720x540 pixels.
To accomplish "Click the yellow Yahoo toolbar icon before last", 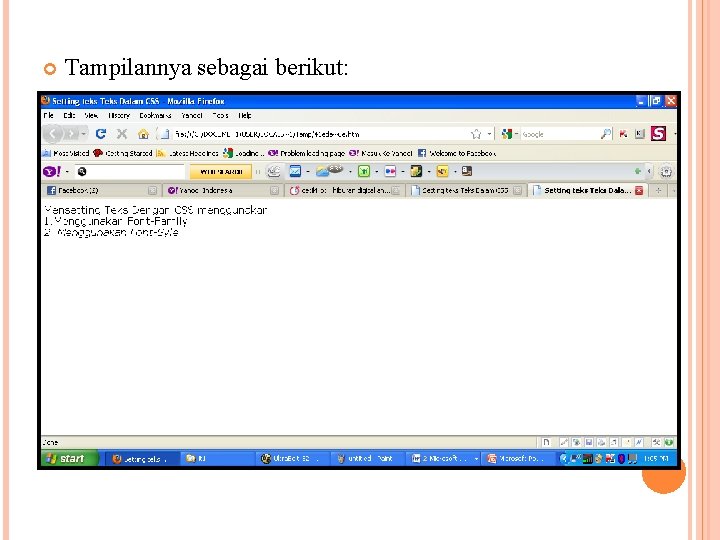I will (442, 171).
